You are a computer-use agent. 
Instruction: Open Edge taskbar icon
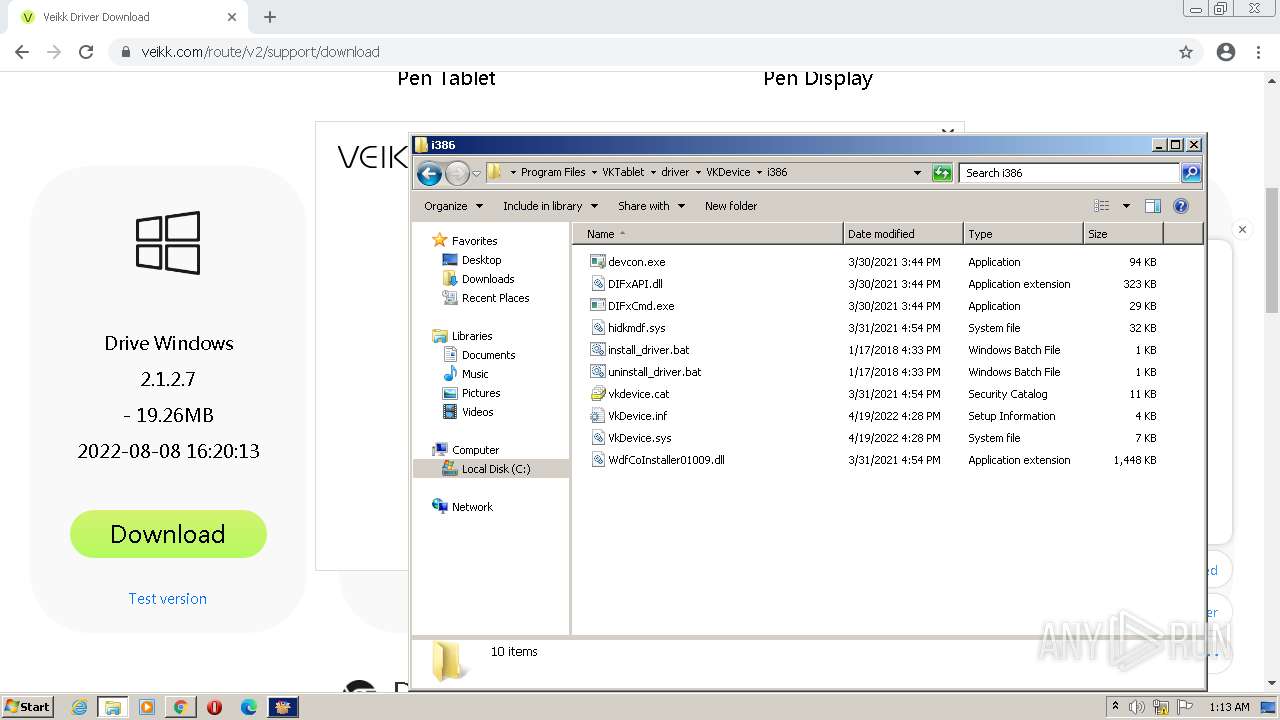pyautogui.click(x=249, y=707)
